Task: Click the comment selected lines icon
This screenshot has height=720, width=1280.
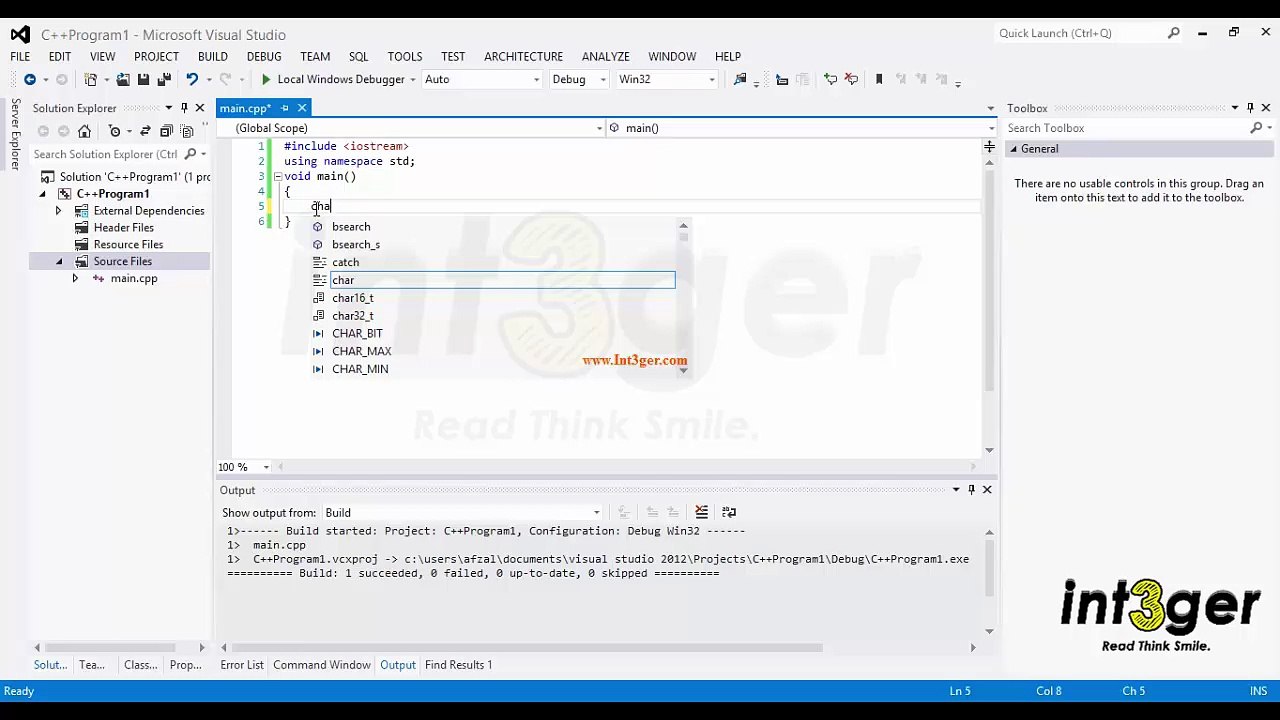Action: click(x=830, y=79)
